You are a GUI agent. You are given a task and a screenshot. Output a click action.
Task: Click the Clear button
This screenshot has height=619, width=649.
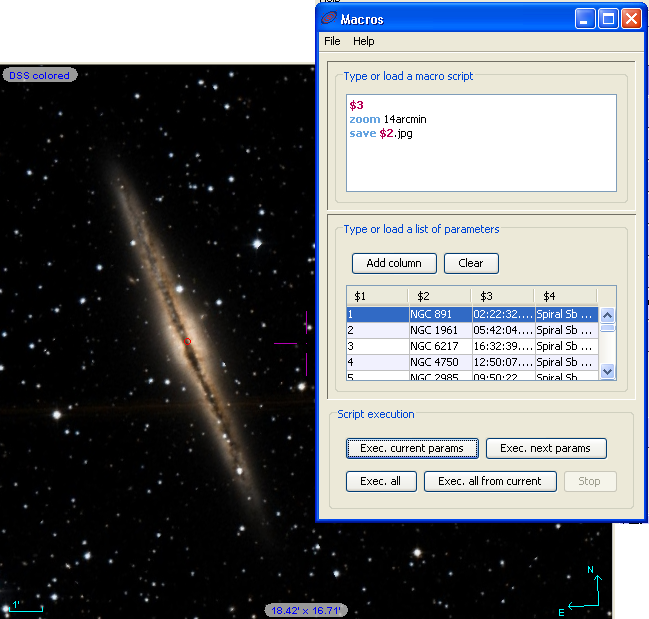(x=471, y=264)
